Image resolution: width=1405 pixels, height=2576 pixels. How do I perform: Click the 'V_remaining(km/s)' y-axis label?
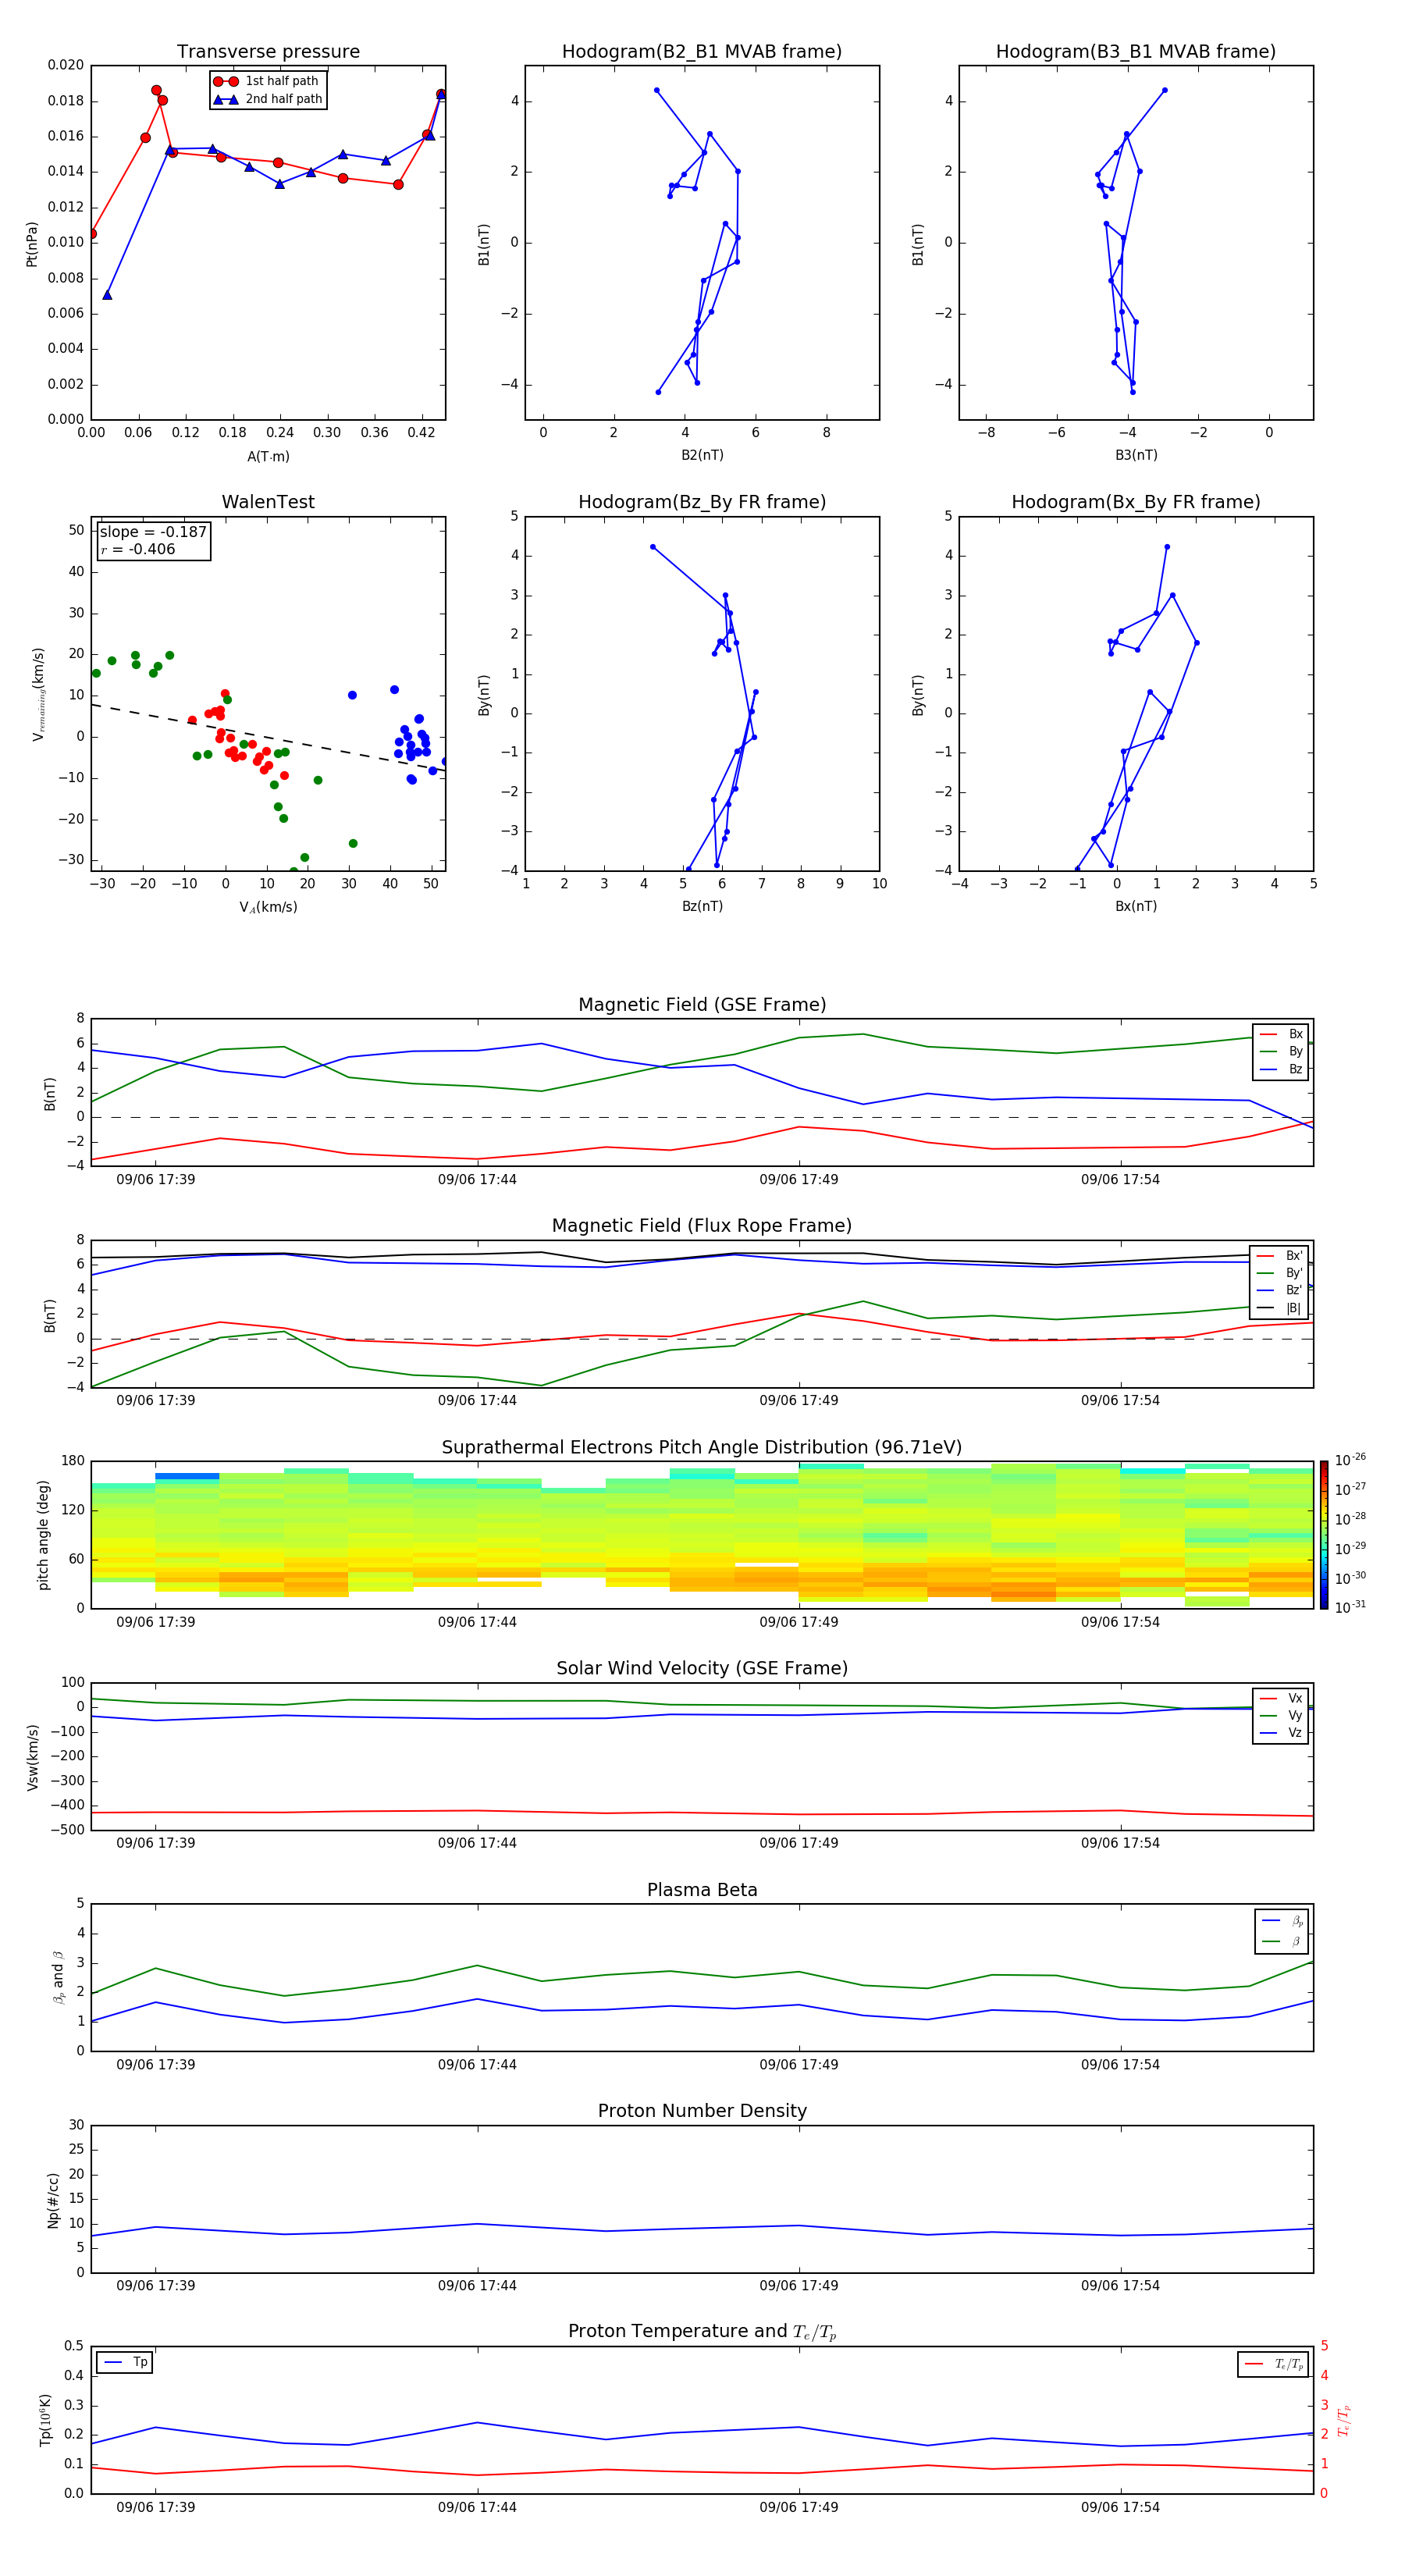pyautogui.click(x=38, y=694)
